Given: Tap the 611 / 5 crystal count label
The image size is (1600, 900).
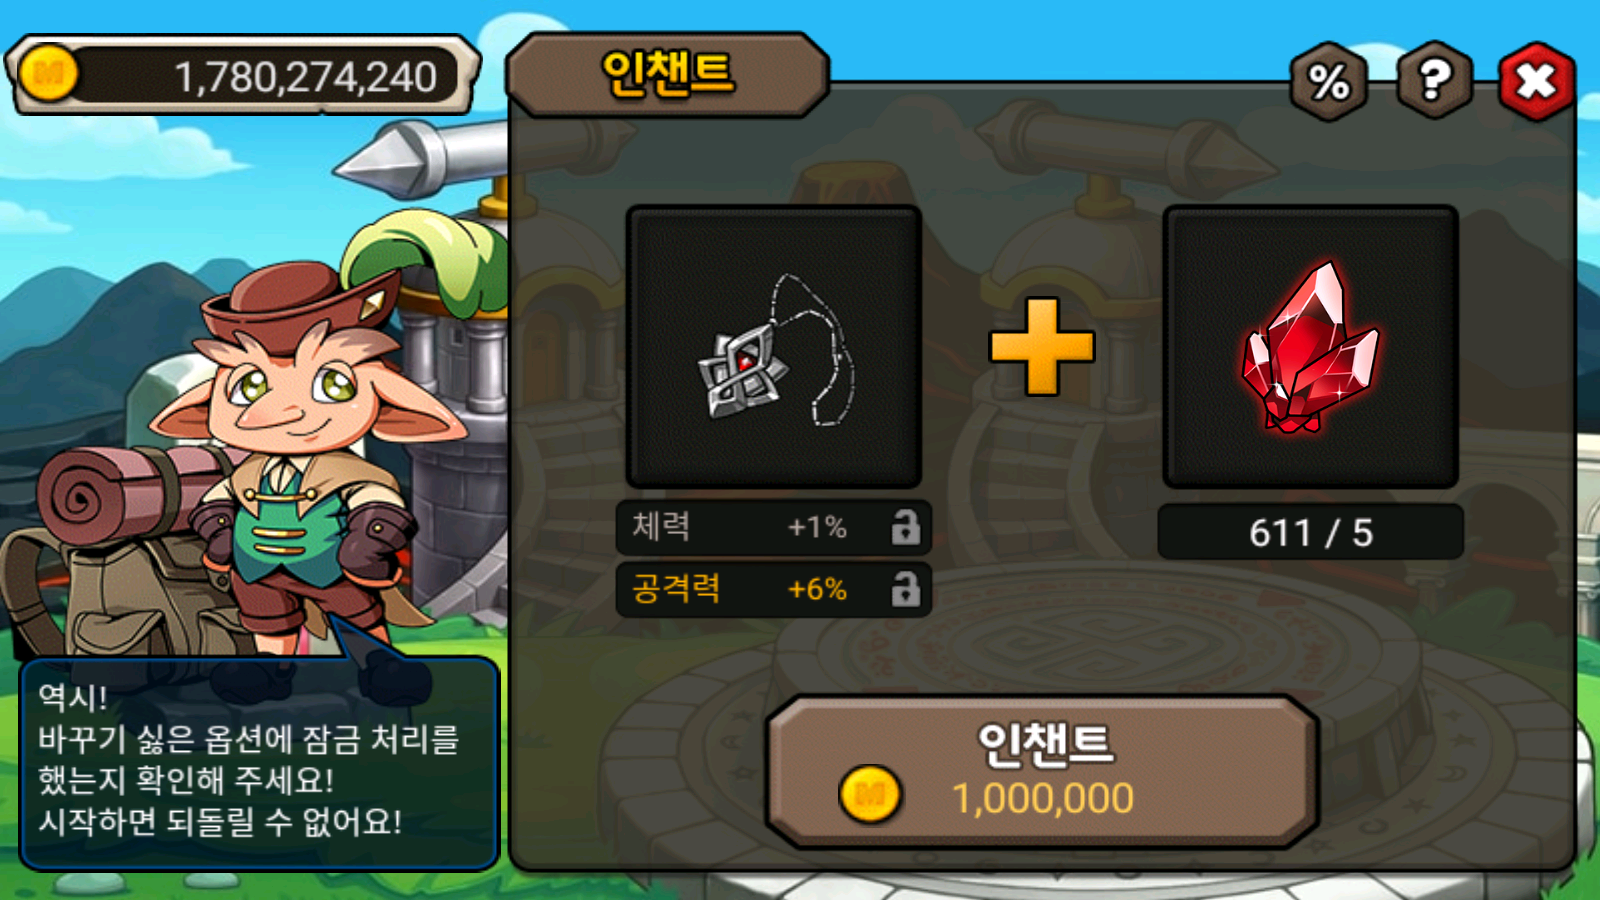Looking at the screenshot, I should click(1310, 532).
